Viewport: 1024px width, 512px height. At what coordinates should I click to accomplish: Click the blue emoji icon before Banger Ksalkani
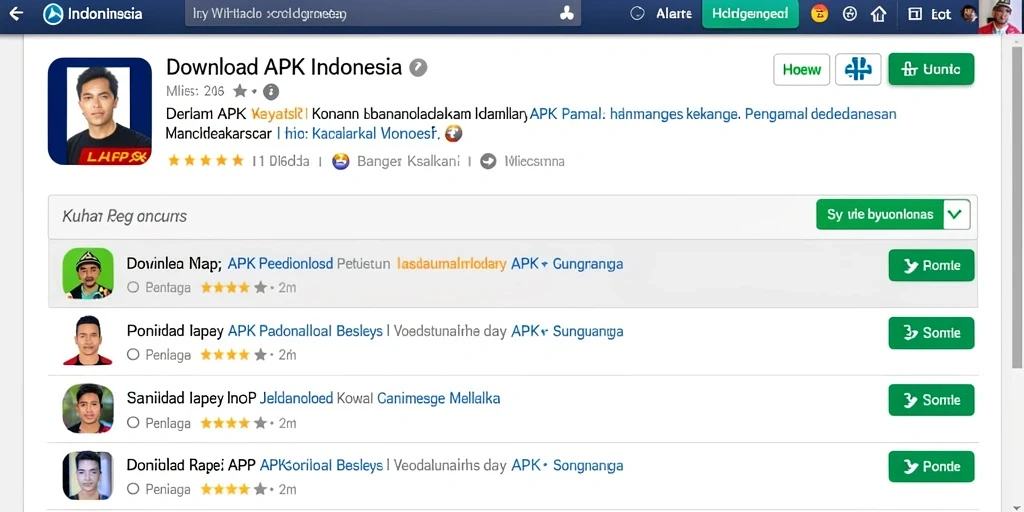pyautogui.click(x=341, y=161)
